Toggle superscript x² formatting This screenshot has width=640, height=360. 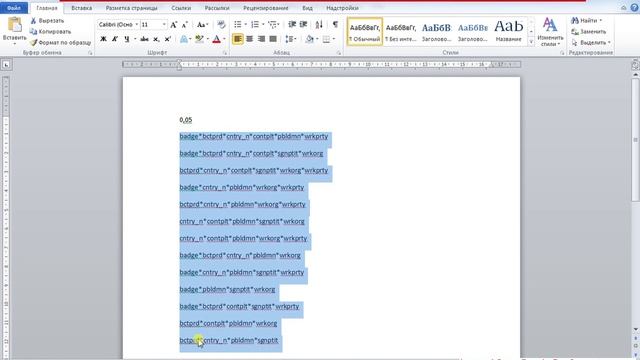tap(167, 39)
